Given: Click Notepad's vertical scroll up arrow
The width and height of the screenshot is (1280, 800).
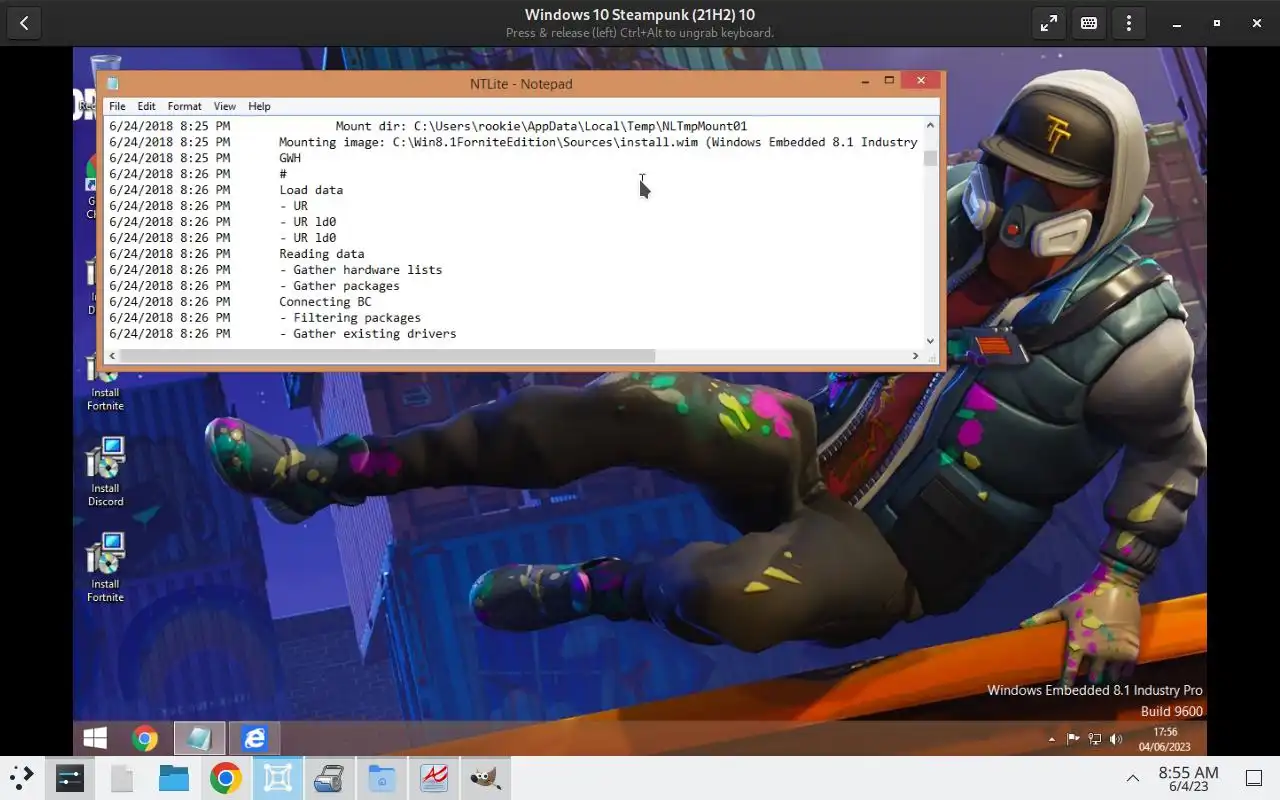Looking at the screenshot, I should pyautogui.click(x=931, y=125).
